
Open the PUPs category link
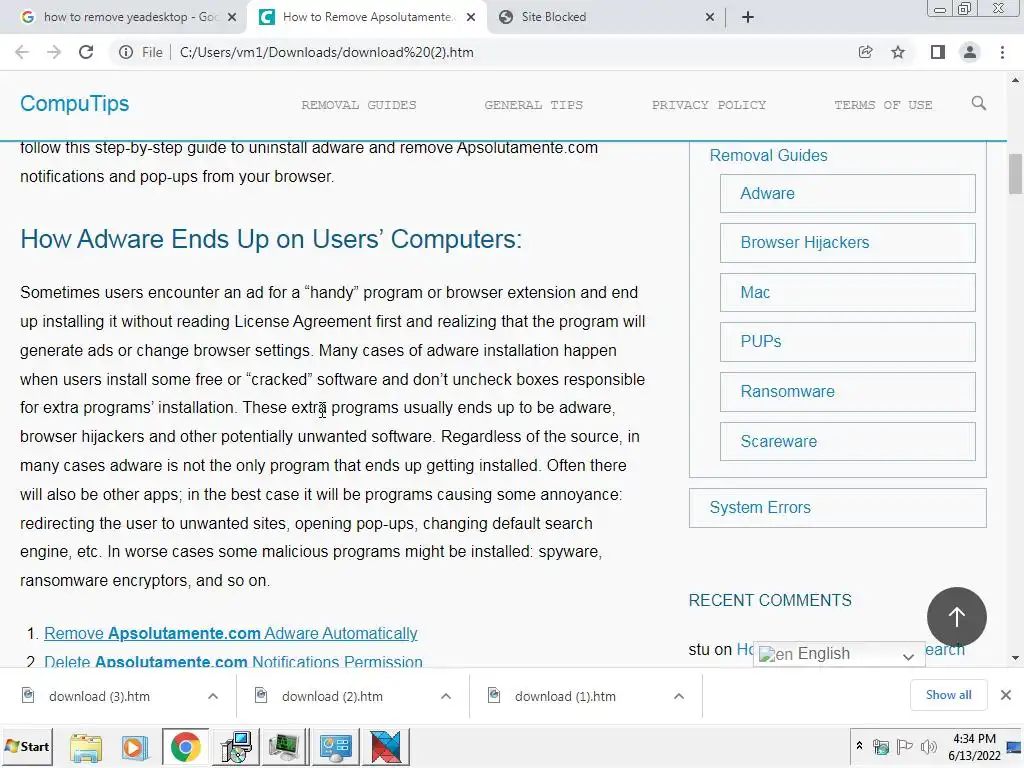(x=848, y=342)
